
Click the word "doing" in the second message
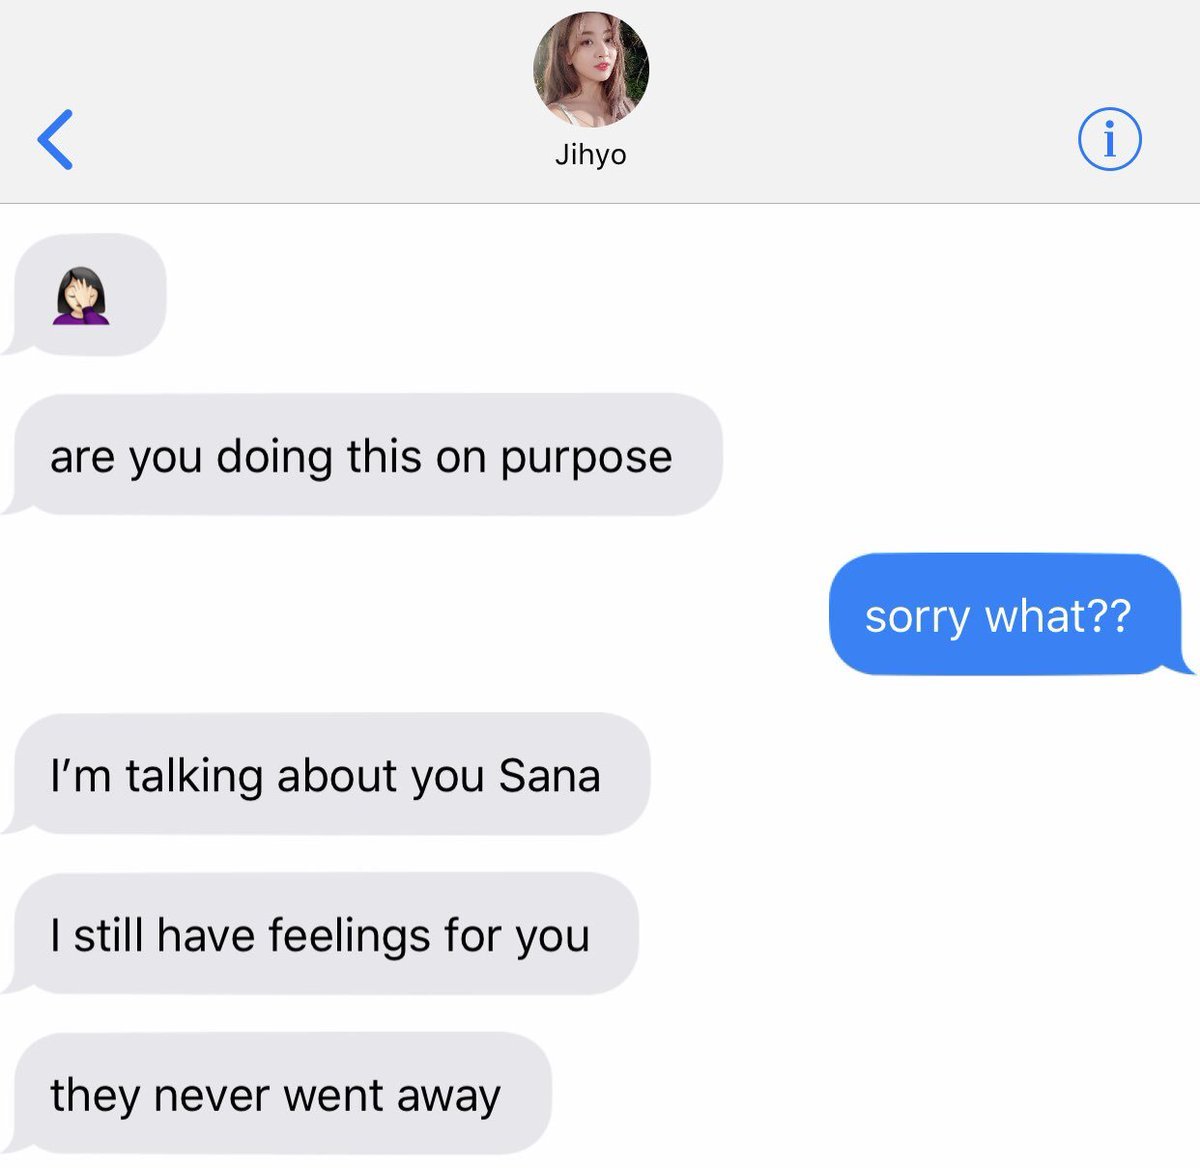point(274,459)
